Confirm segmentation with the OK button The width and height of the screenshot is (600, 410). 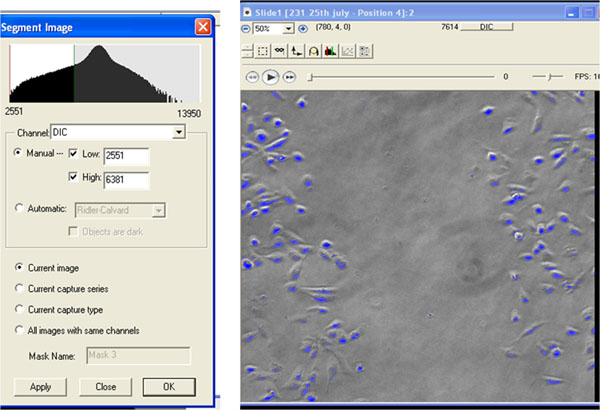tap(168, 386)
